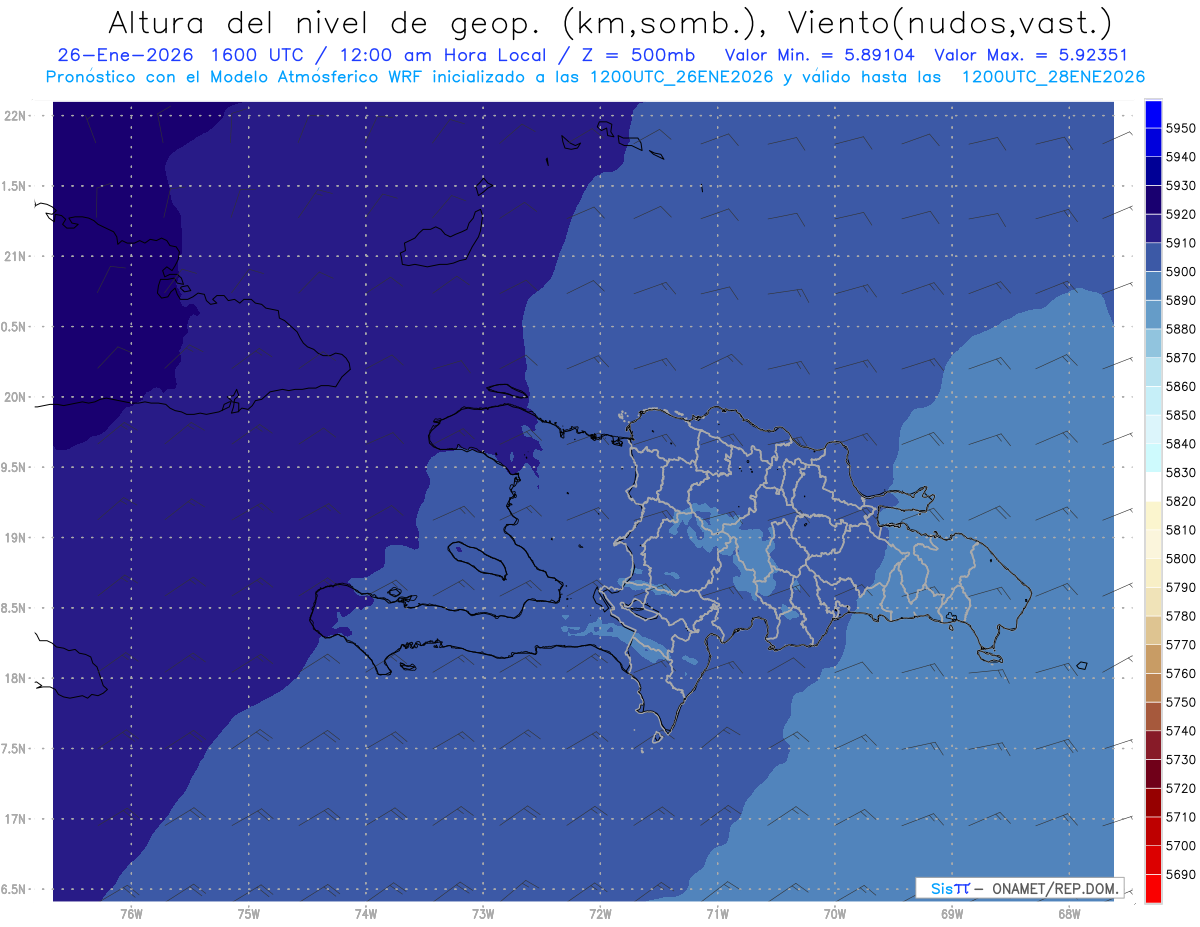Click the '76W' longitude label
This screenshot has width=1200, height=927.
(x=131, y=913)
